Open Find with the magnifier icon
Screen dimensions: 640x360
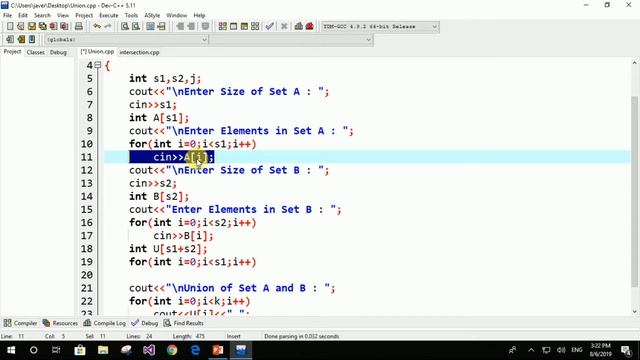tap(125, 27)
